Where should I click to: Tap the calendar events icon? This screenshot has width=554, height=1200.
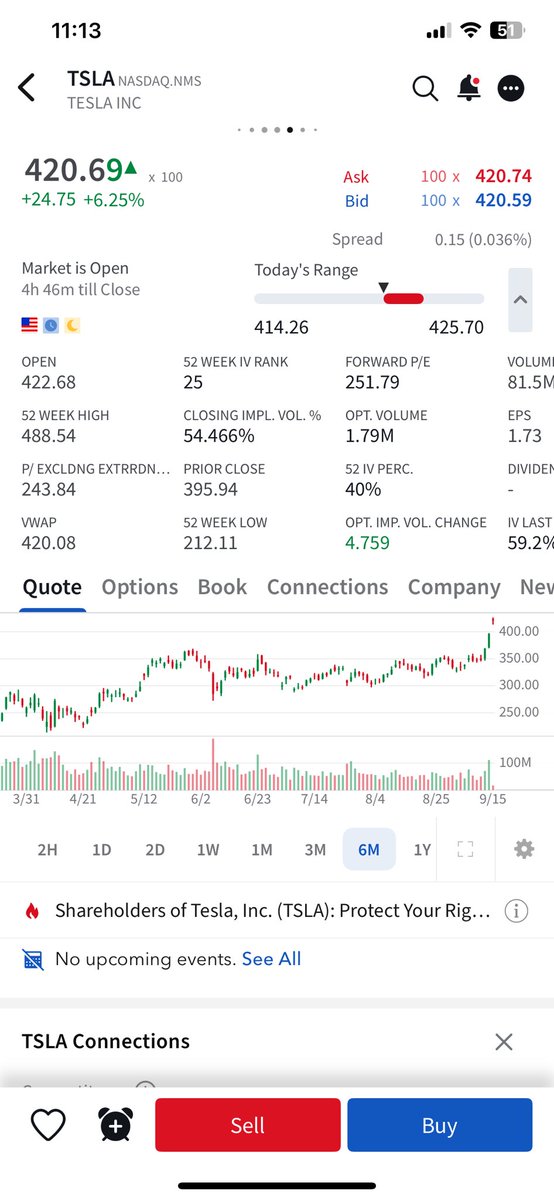coord(33,960)
